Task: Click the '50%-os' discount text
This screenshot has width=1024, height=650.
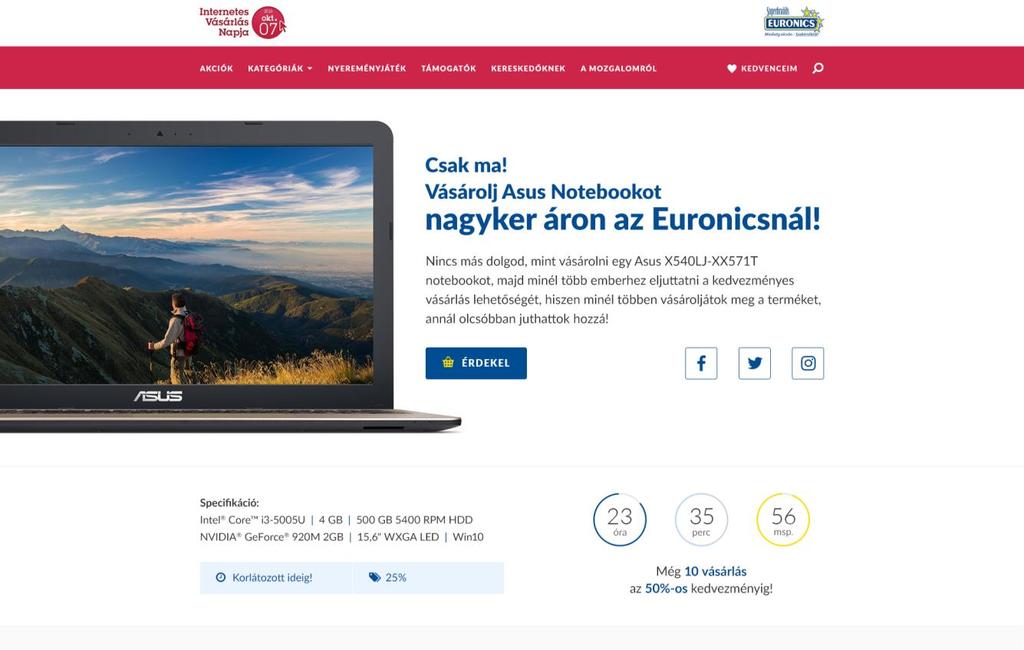Action: coord(666,589)
